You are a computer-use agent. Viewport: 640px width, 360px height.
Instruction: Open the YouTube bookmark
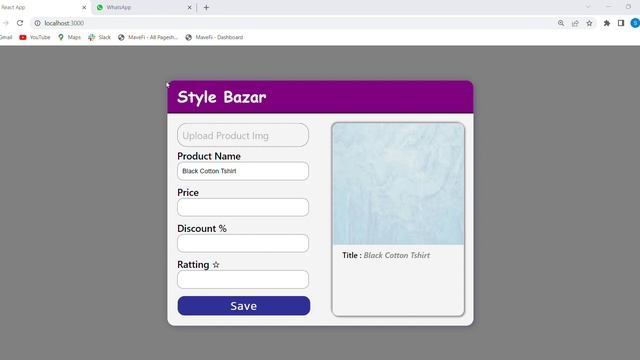pos(35,37)
